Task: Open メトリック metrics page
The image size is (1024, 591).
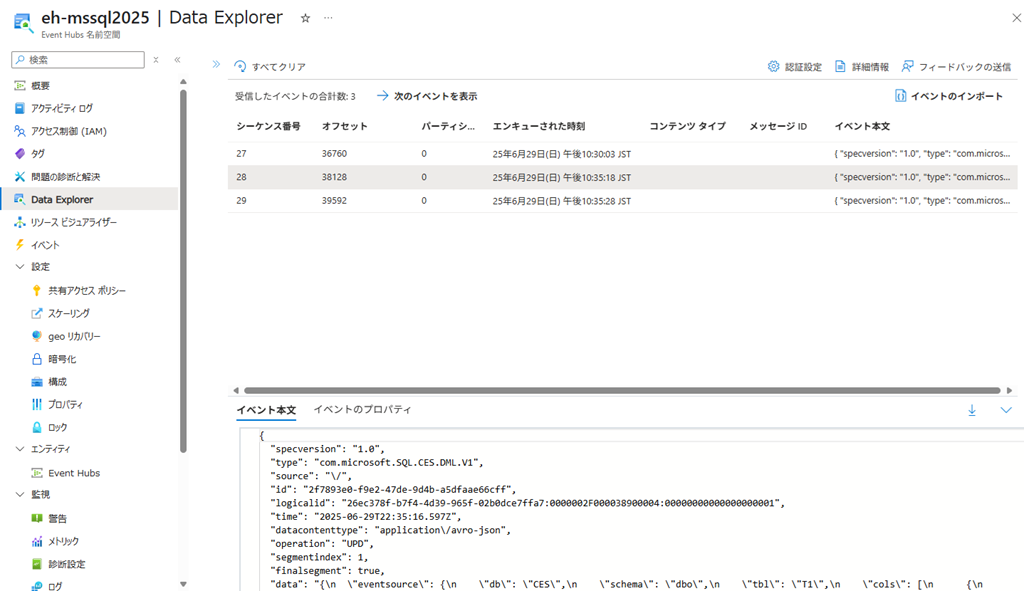Action: point(63,541)
